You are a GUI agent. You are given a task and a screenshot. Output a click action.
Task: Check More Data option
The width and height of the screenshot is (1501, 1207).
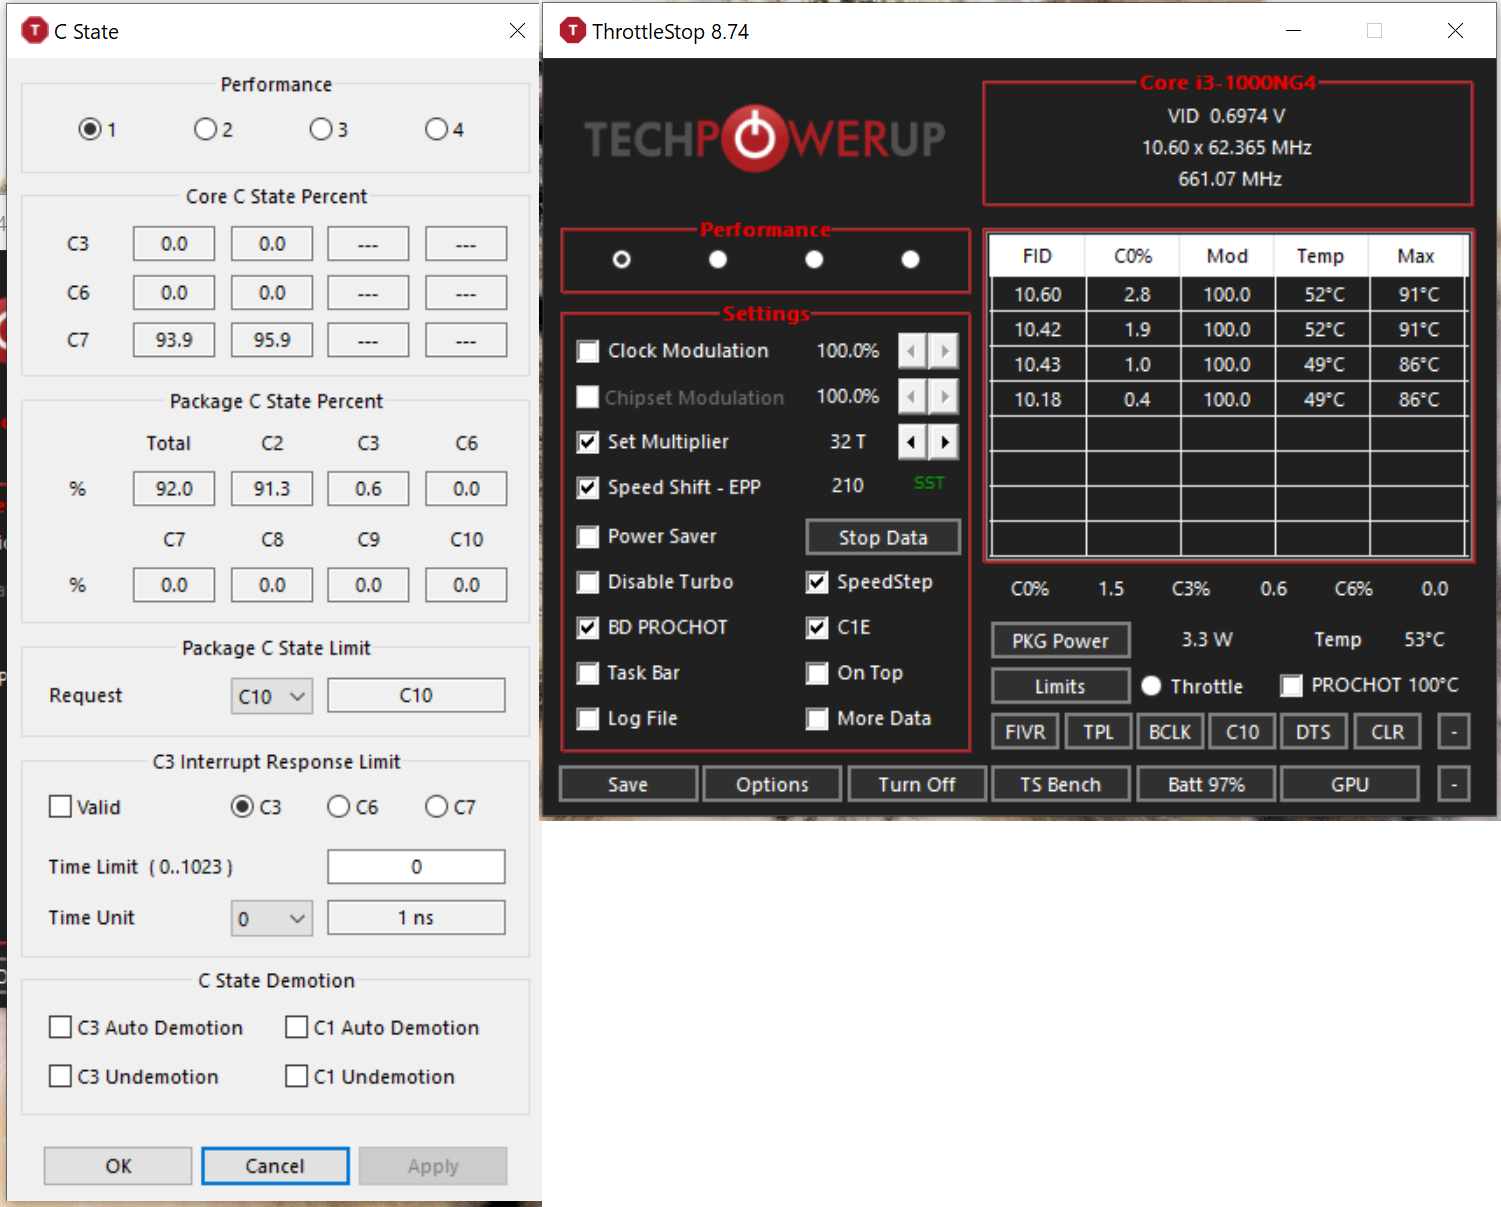817,719
